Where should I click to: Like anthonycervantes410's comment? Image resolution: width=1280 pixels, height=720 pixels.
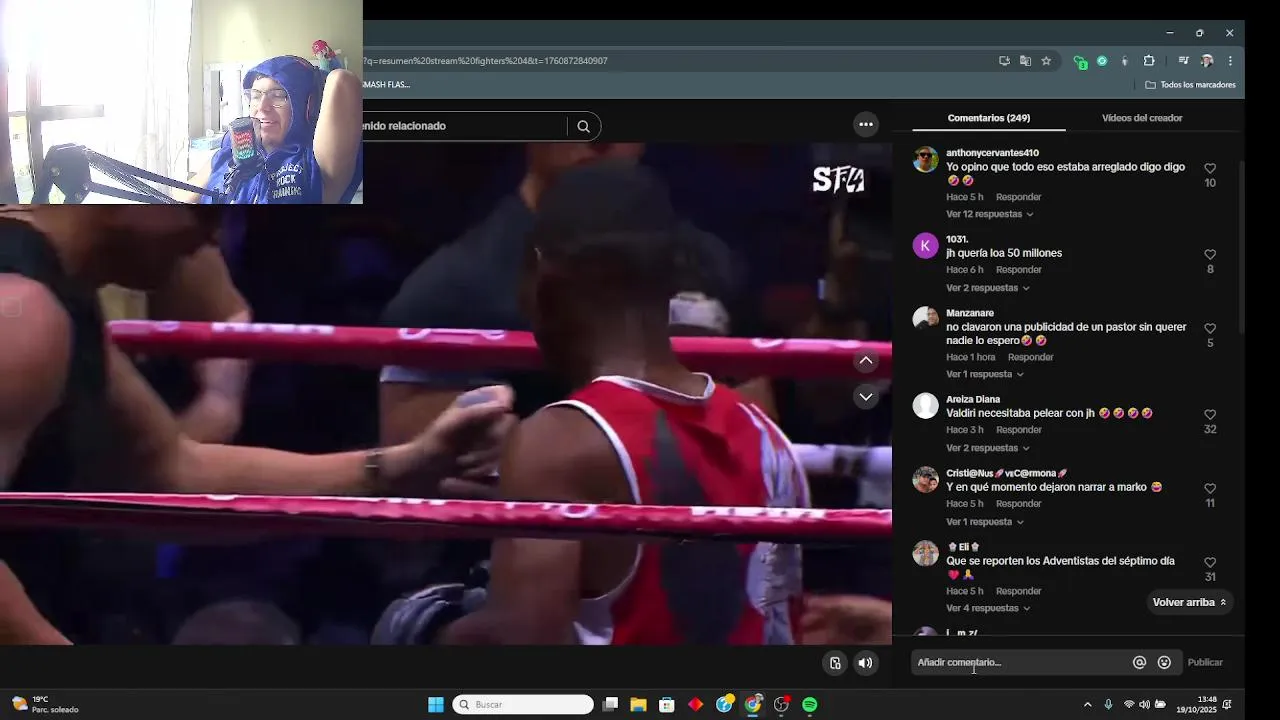1210,168
